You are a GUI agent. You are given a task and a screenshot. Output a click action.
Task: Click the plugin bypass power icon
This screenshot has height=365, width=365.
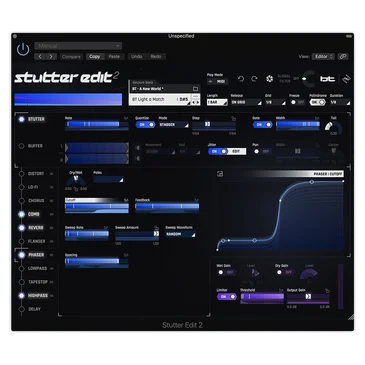23,49
